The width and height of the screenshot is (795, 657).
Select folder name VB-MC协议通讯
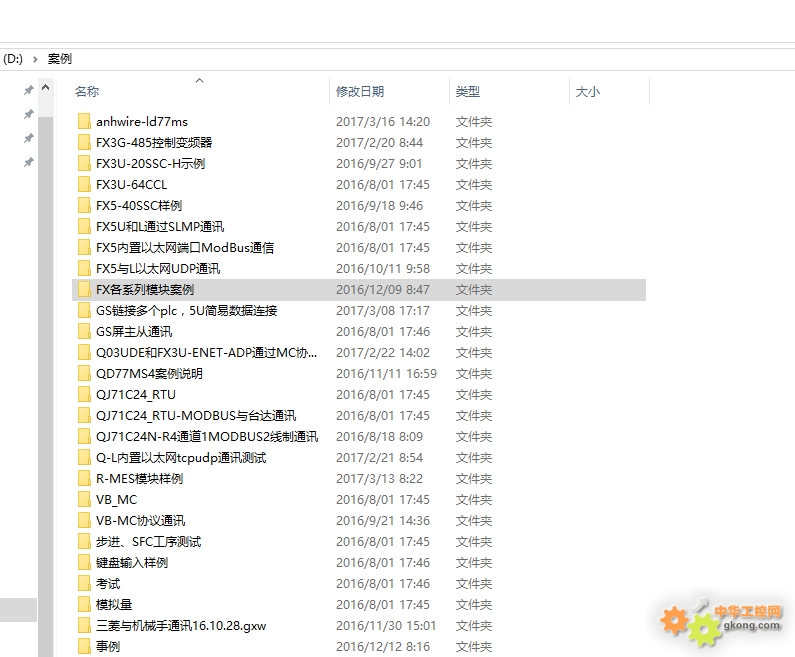tap(140, 521)
